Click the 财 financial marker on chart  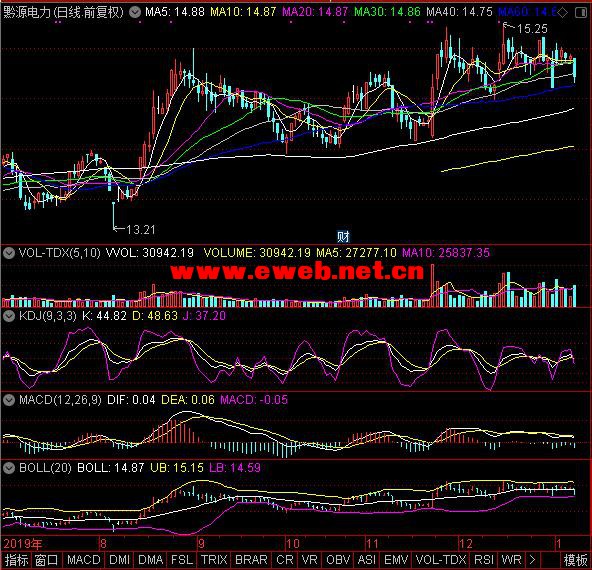343,237
